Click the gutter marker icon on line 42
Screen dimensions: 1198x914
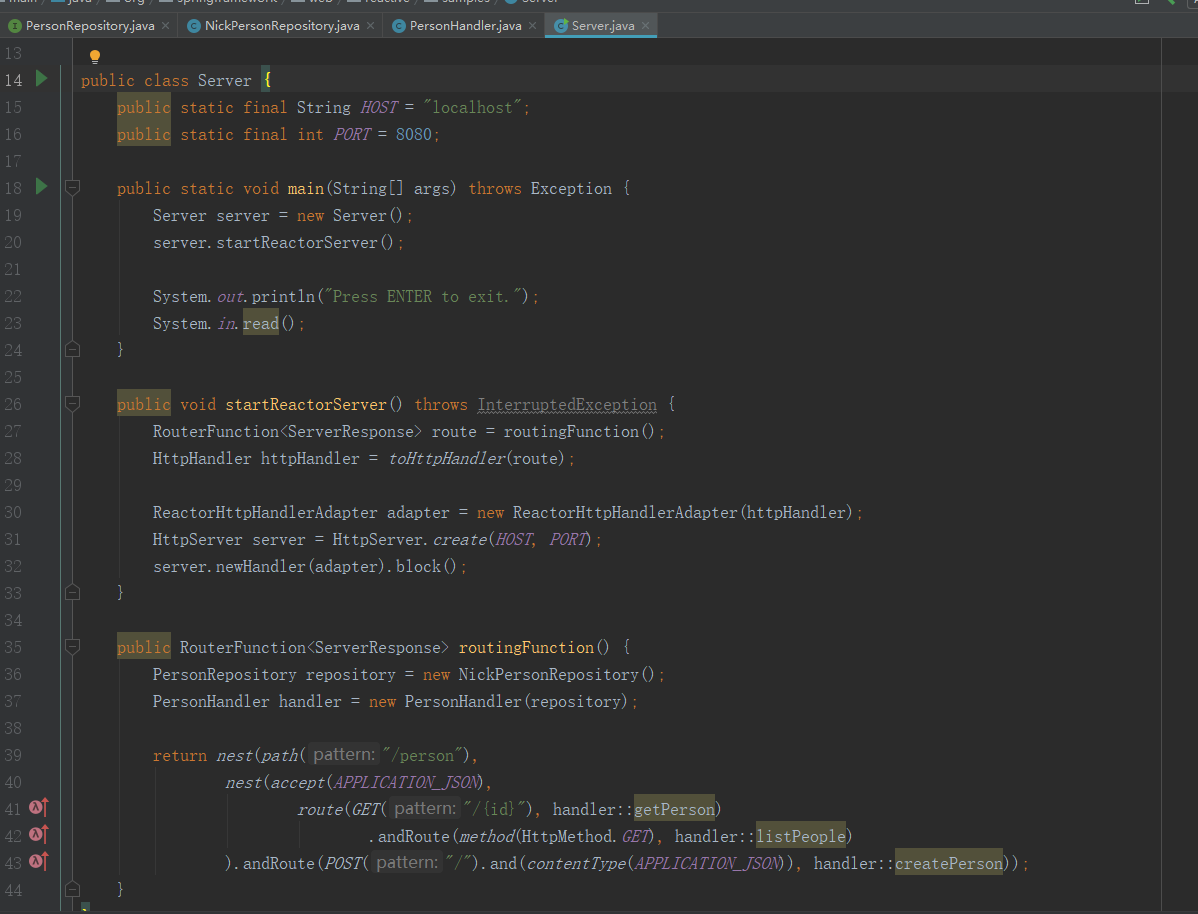38,835
